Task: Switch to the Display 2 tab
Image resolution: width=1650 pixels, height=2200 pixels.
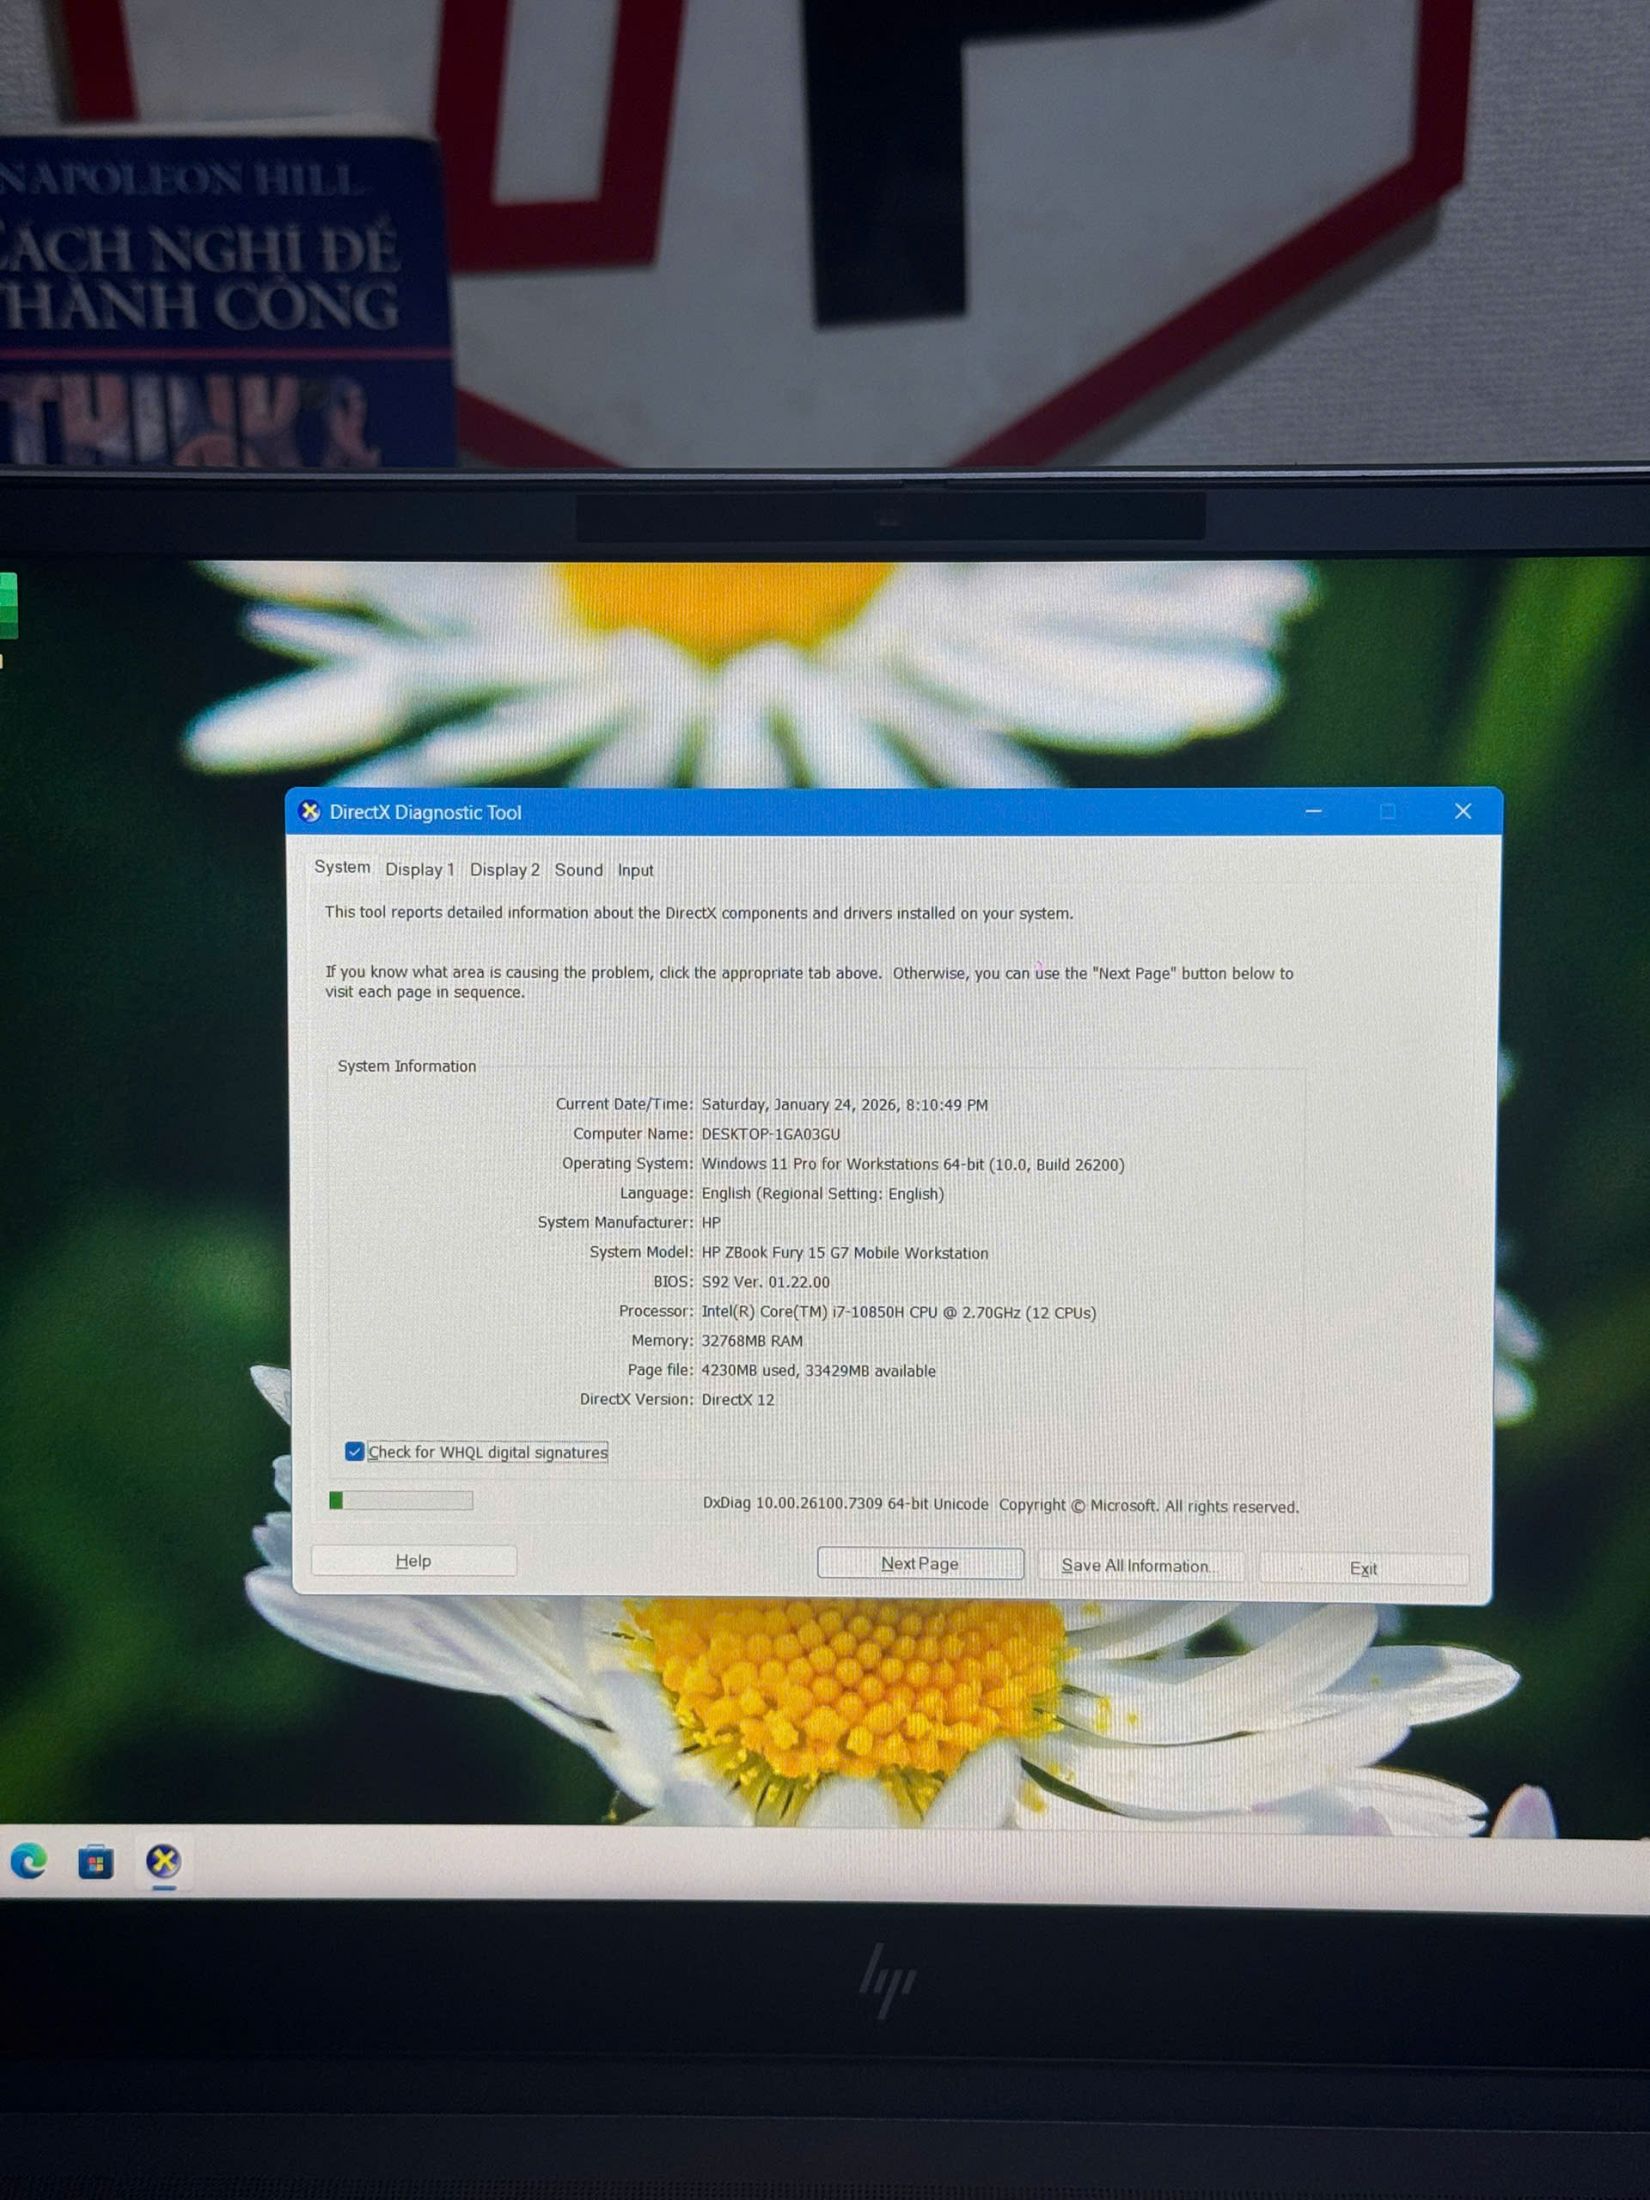Action: 504,869
